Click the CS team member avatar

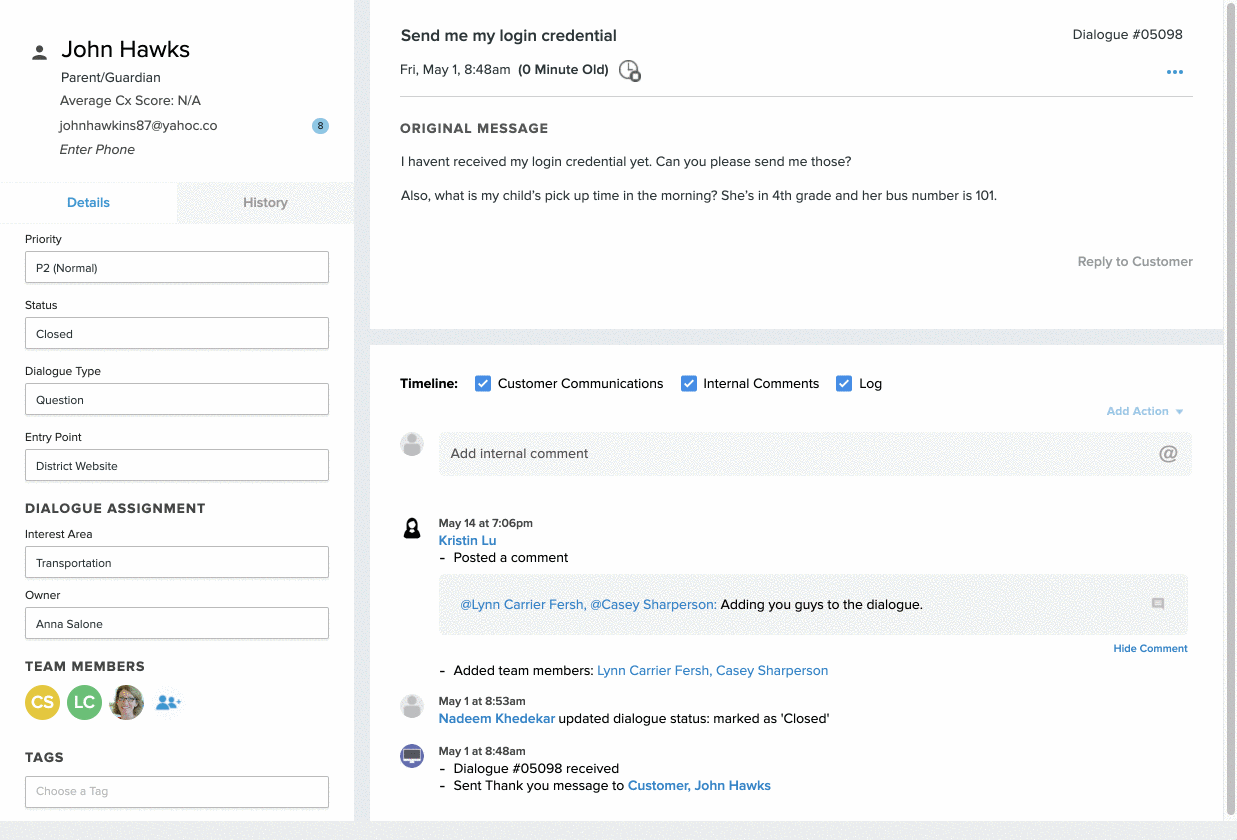coord(42,703)
